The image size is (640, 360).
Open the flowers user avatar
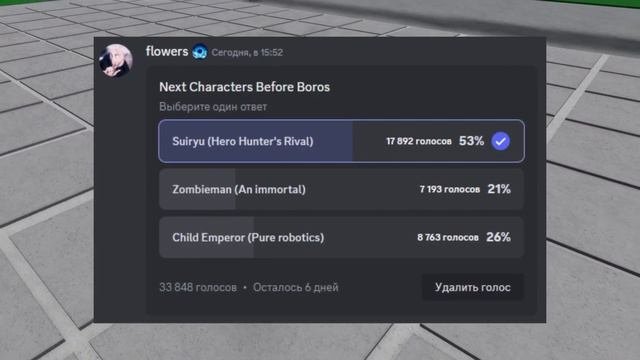(116, 60)
